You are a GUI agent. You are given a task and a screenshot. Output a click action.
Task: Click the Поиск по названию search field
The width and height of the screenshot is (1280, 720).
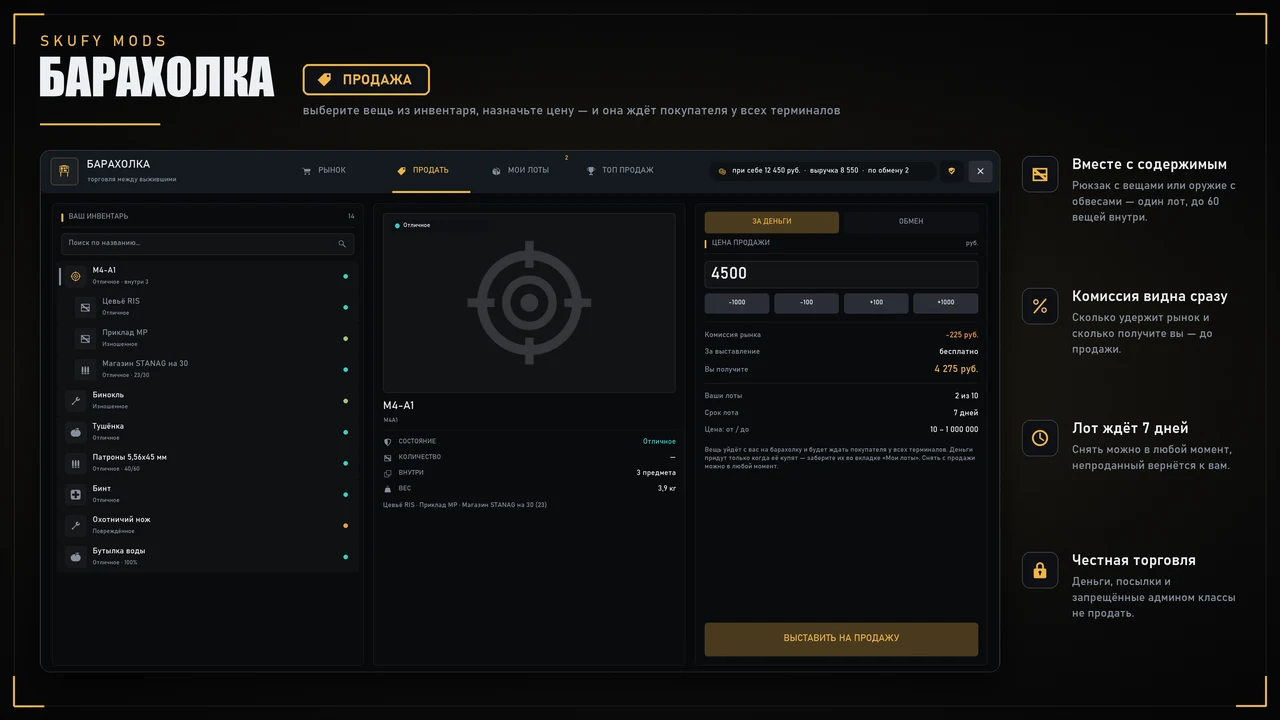point(208,243)
